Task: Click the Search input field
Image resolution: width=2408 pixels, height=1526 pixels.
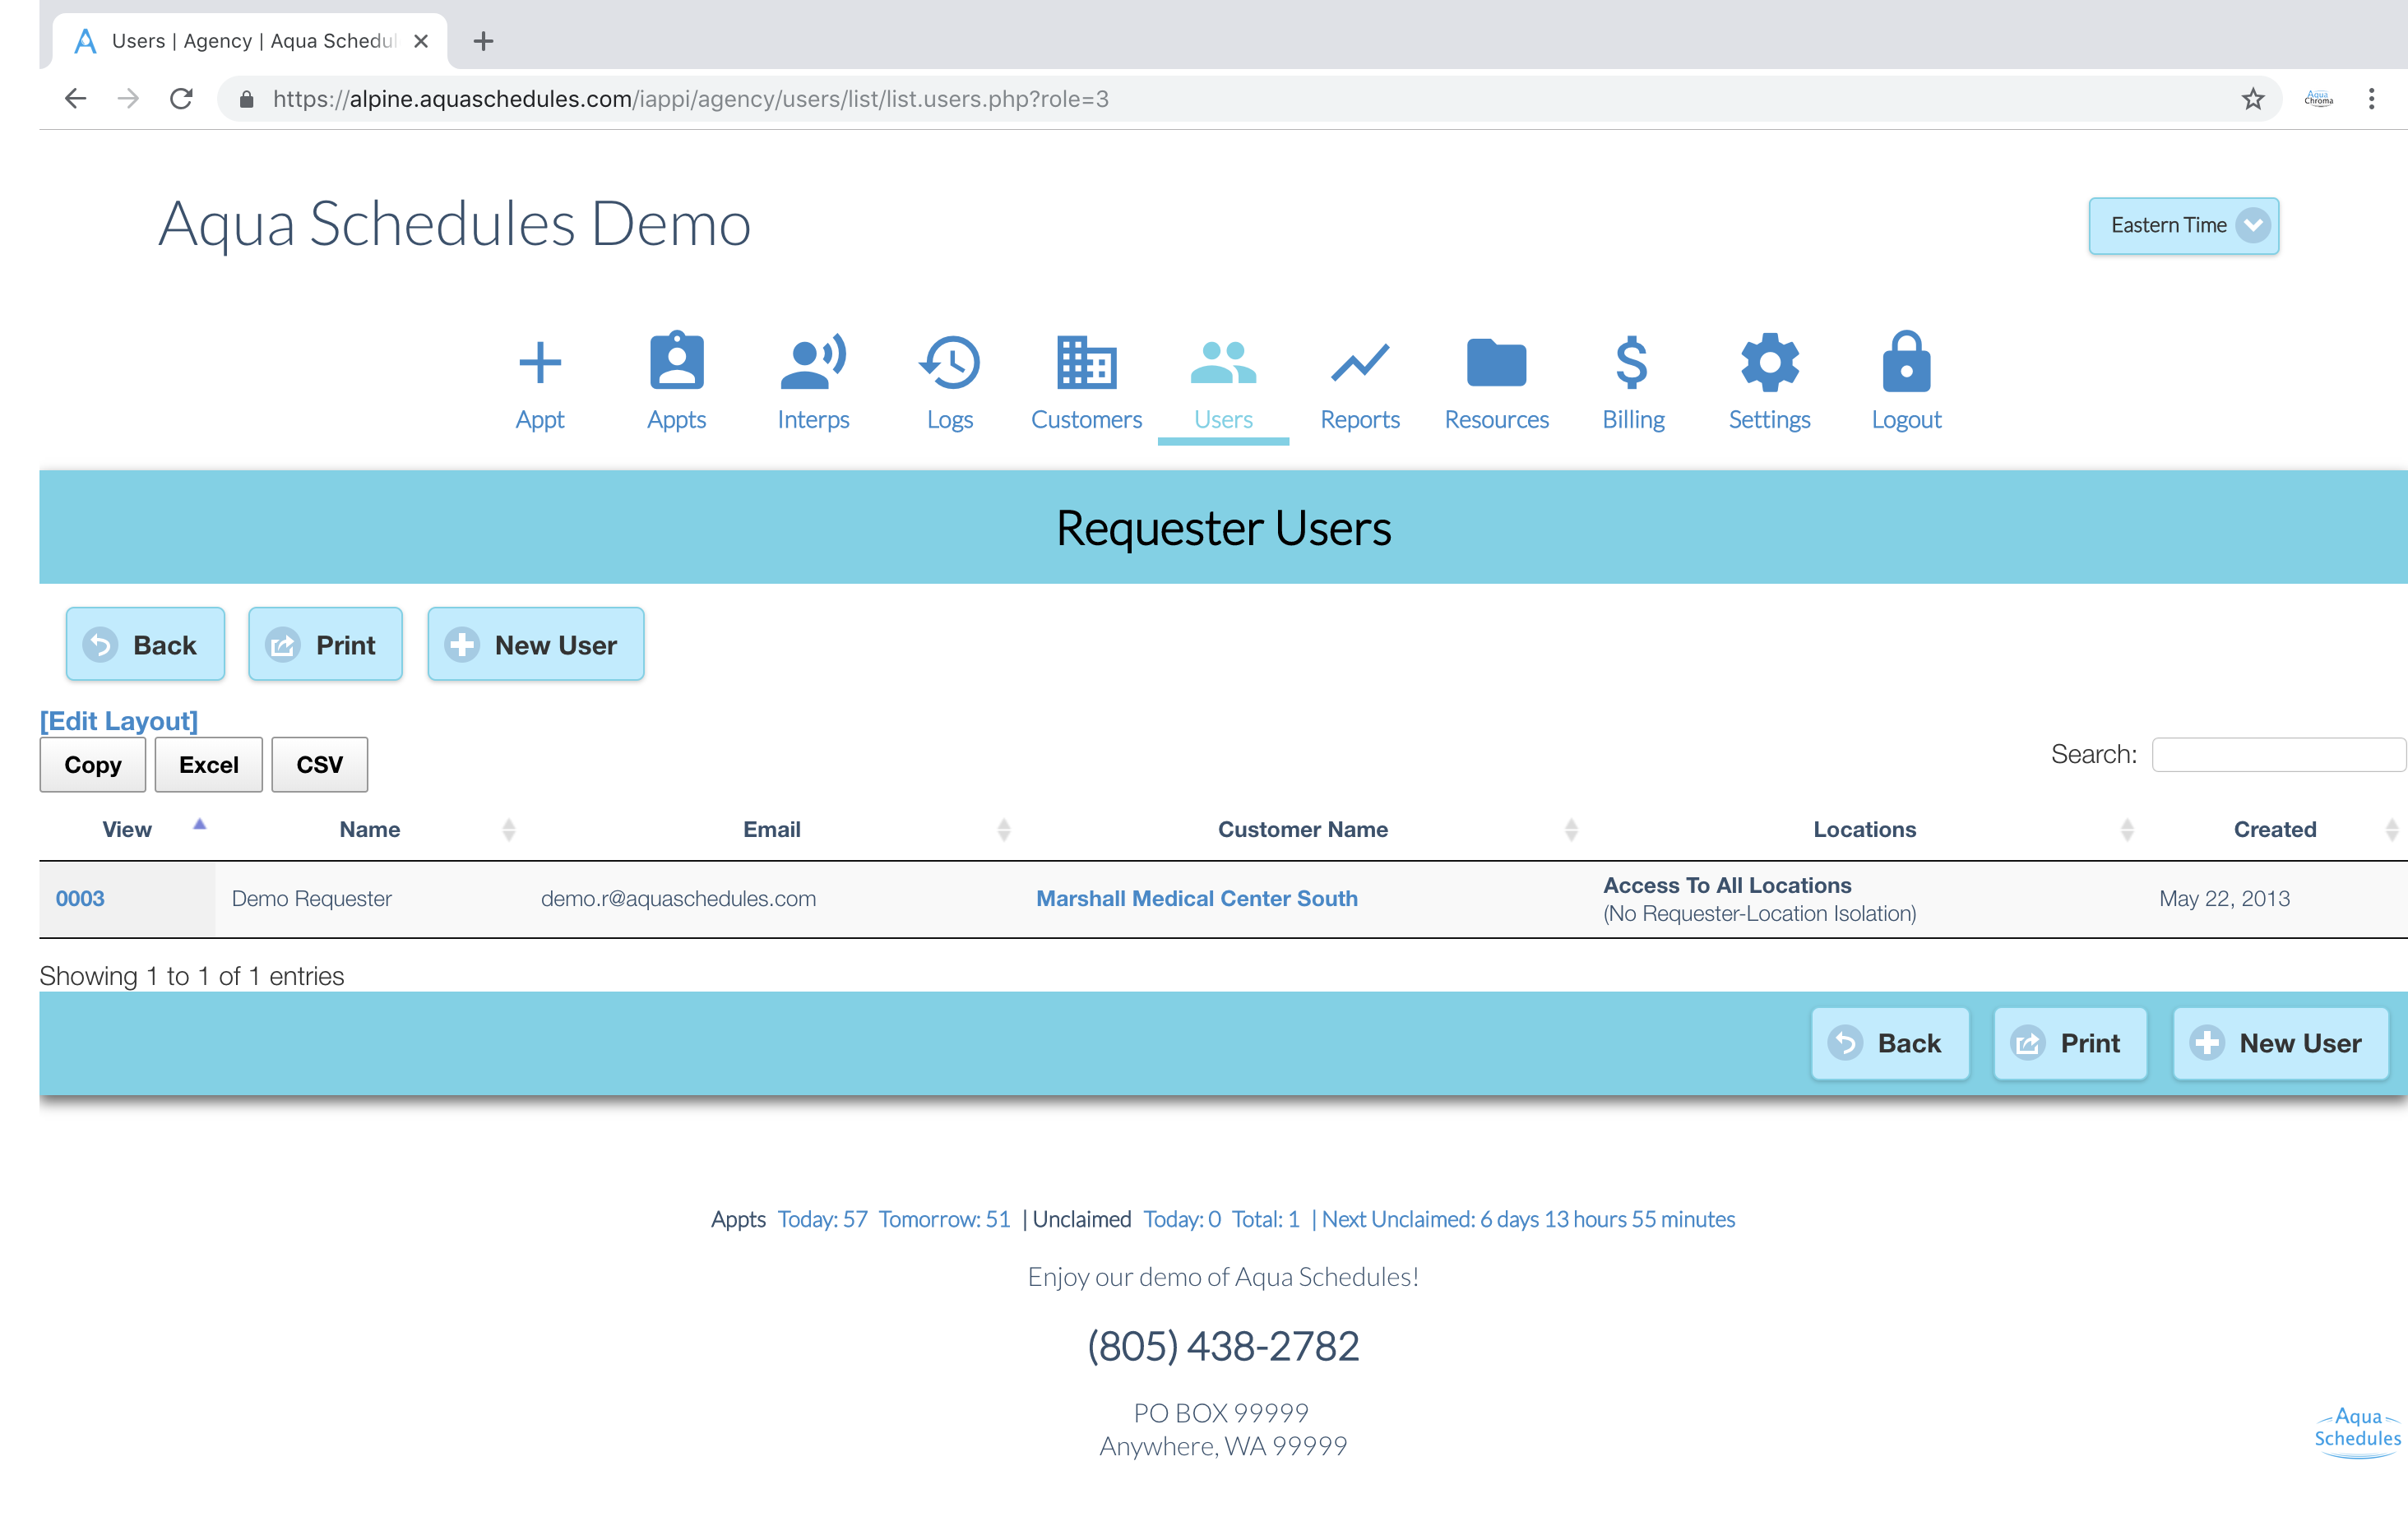Action: 2277,754
